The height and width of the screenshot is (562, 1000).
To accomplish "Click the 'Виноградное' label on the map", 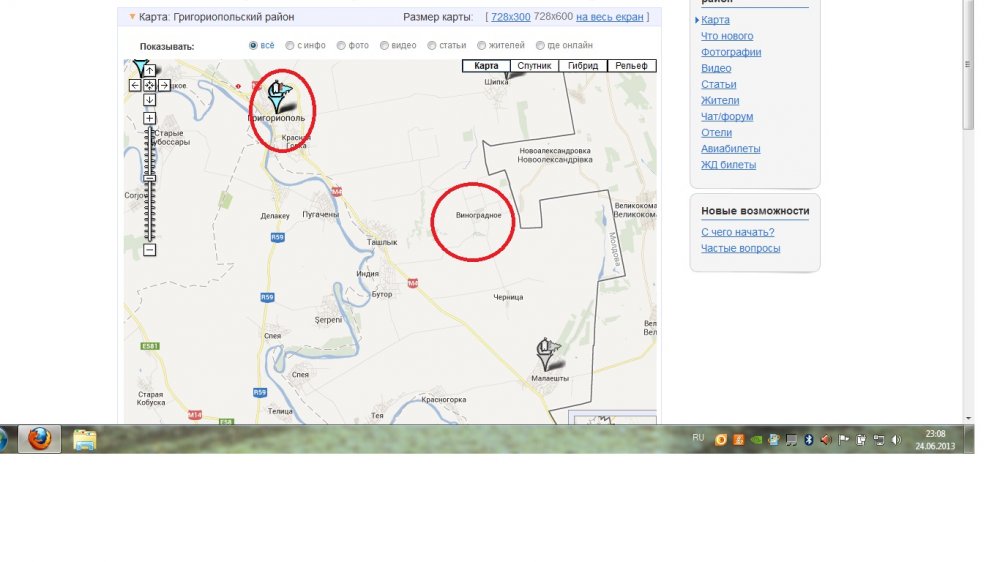I will click(478, 215).
